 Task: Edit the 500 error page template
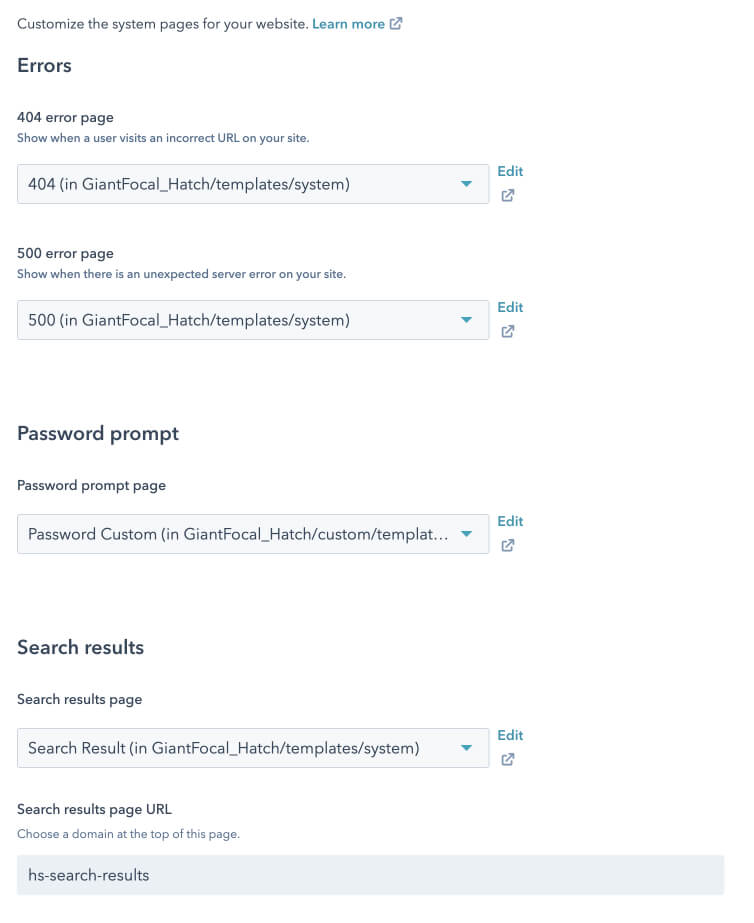pos(510,308)
